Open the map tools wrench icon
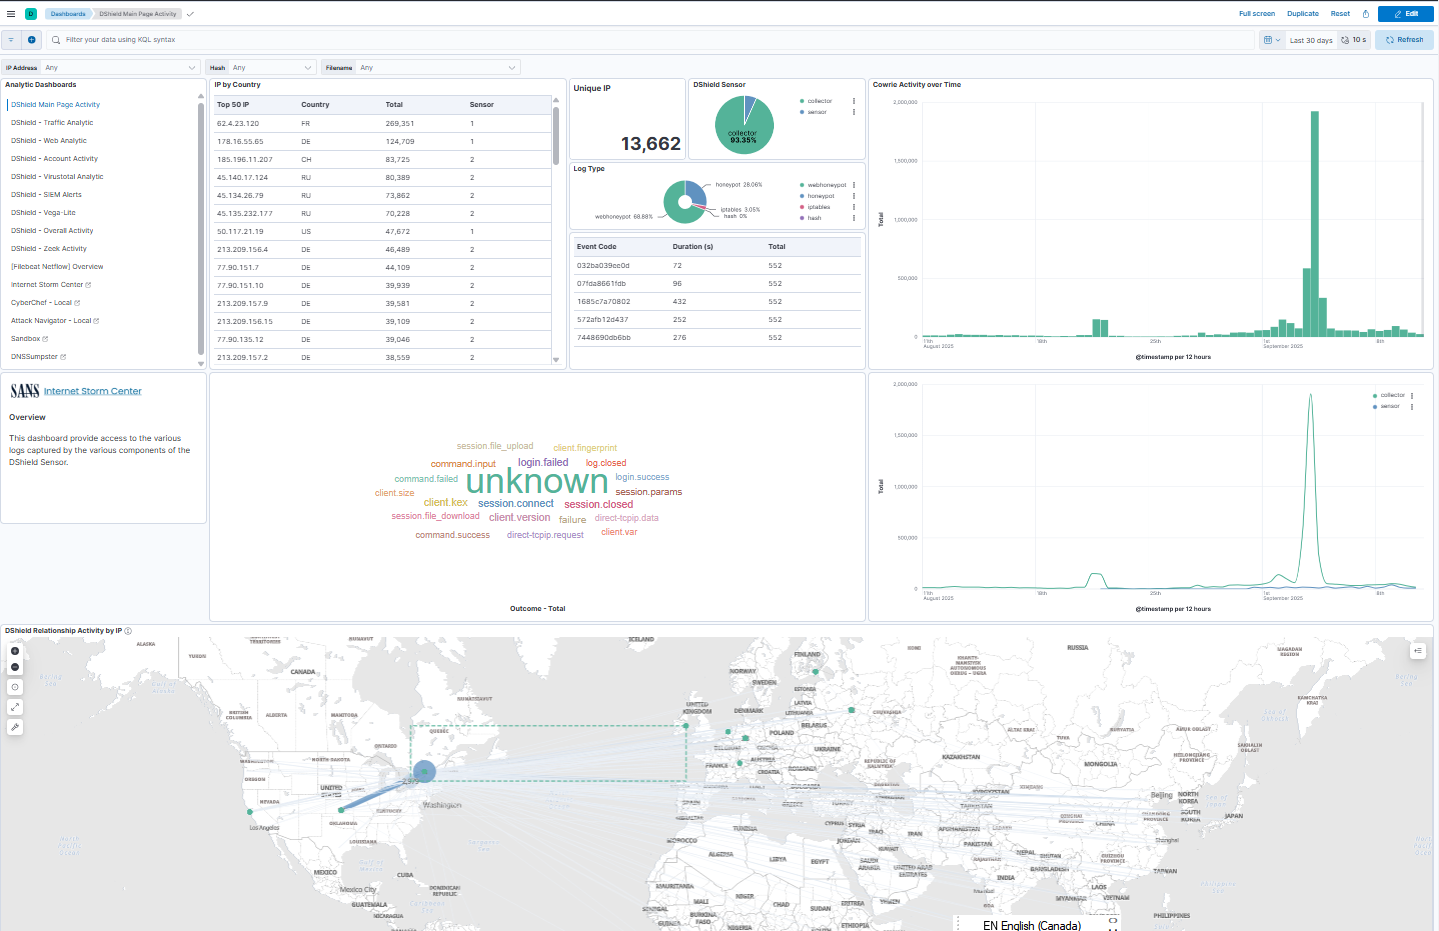Viewport: 1439px width, 931px height. (15, 727)
